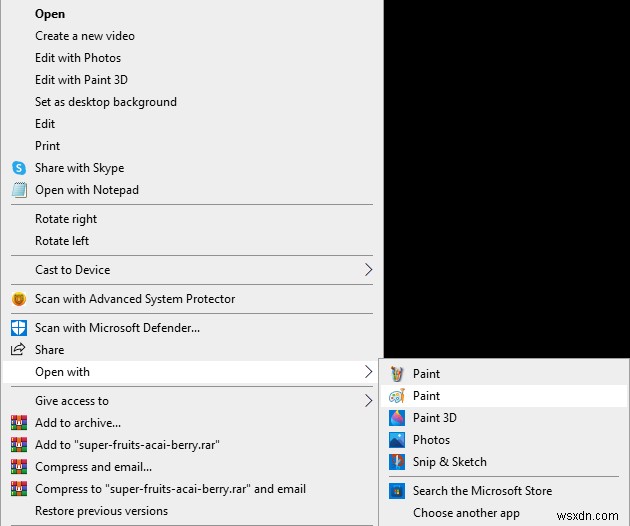Click WinRAR icon beside Add to "super-fruits-acai-berry.rar"
Screen dimensions: 630x526
19,445
